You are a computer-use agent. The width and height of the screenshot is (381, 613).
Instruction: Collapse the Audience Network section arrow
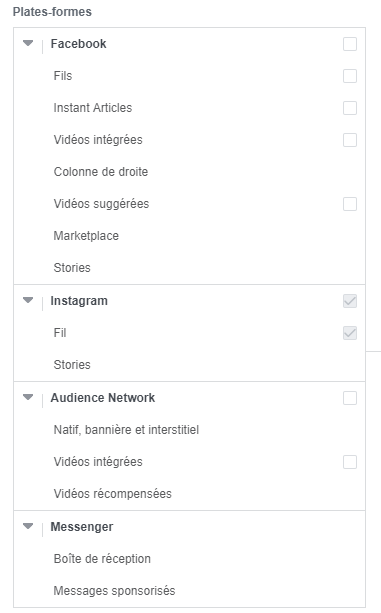pyautogui.click(x=28, y=397)
